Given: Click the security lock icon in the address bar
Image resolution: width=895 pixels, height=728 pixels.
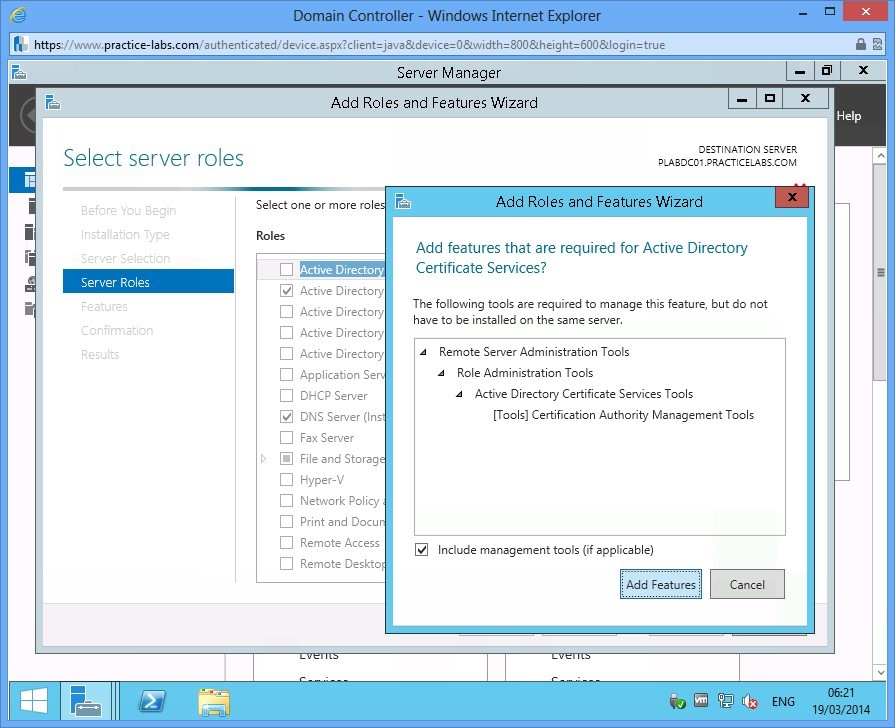Looking at the screenshot, I should click(x=861, y=44).
